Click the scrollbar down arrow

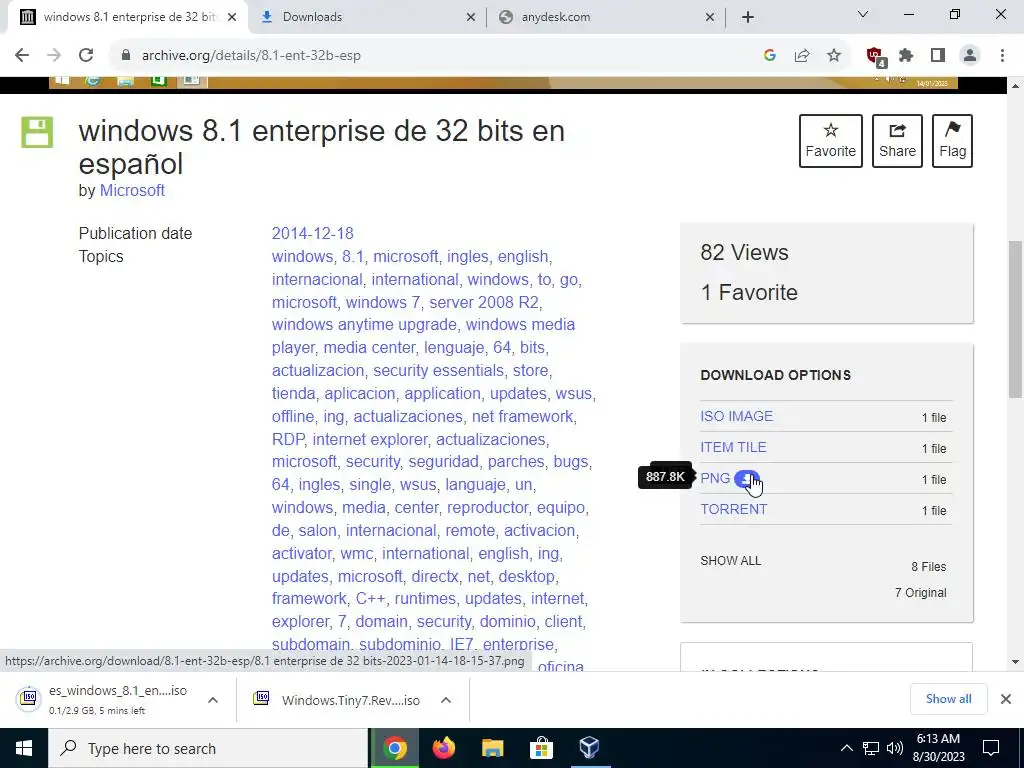click(x=1015, y=662)
